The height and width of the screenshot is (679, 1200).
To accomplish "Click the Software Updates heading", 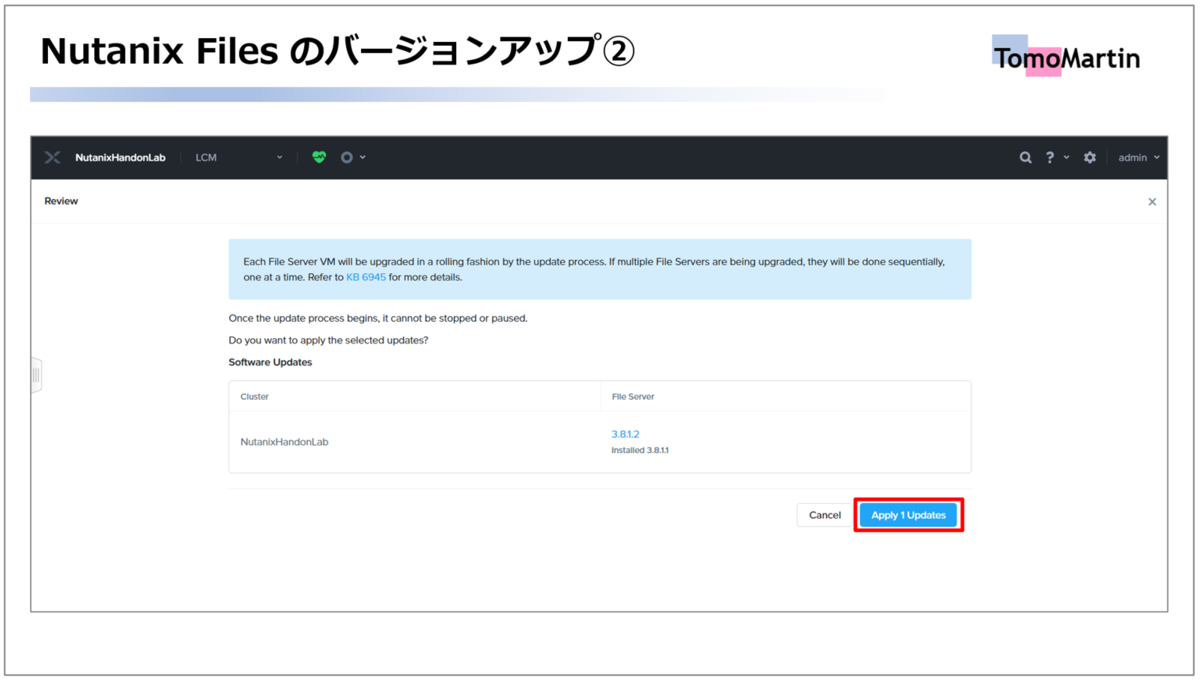I will point(270,362).
